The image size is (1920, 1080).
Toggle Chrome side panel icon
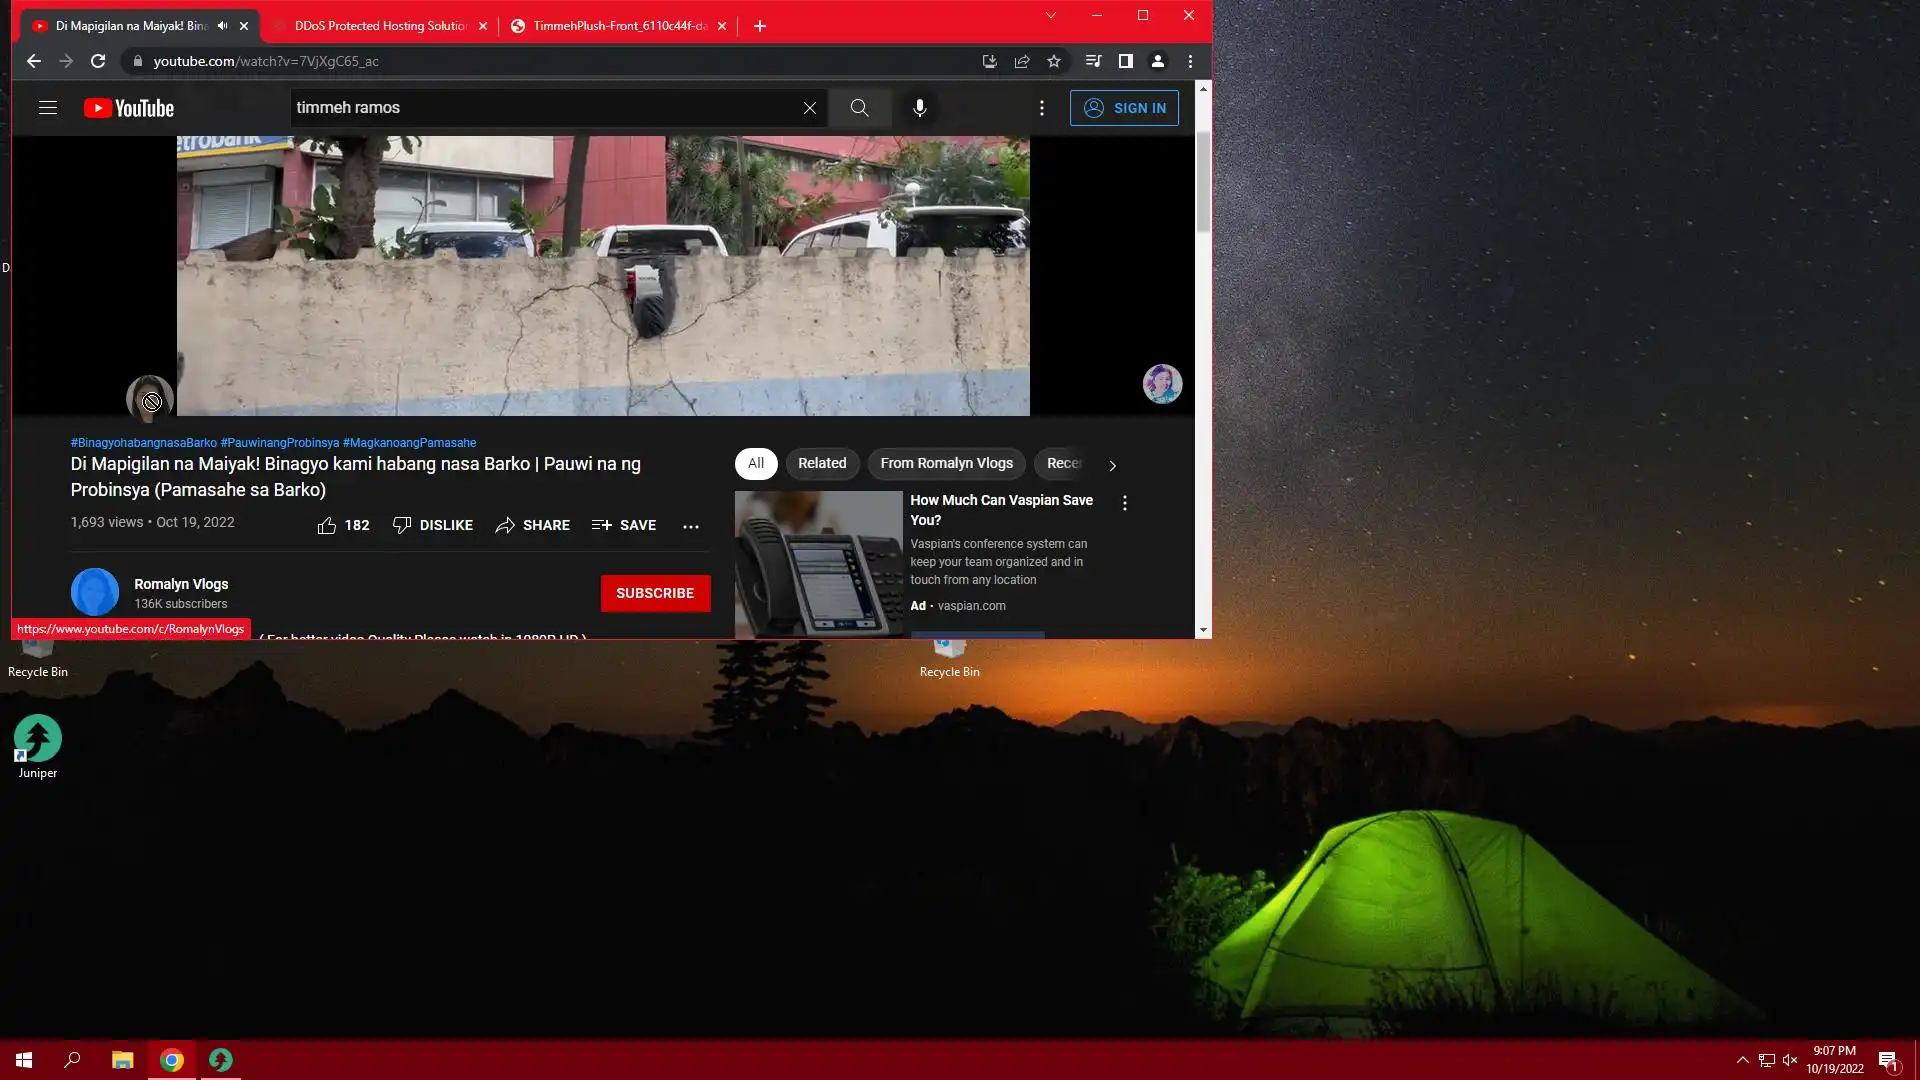(x=1125, y=61)
